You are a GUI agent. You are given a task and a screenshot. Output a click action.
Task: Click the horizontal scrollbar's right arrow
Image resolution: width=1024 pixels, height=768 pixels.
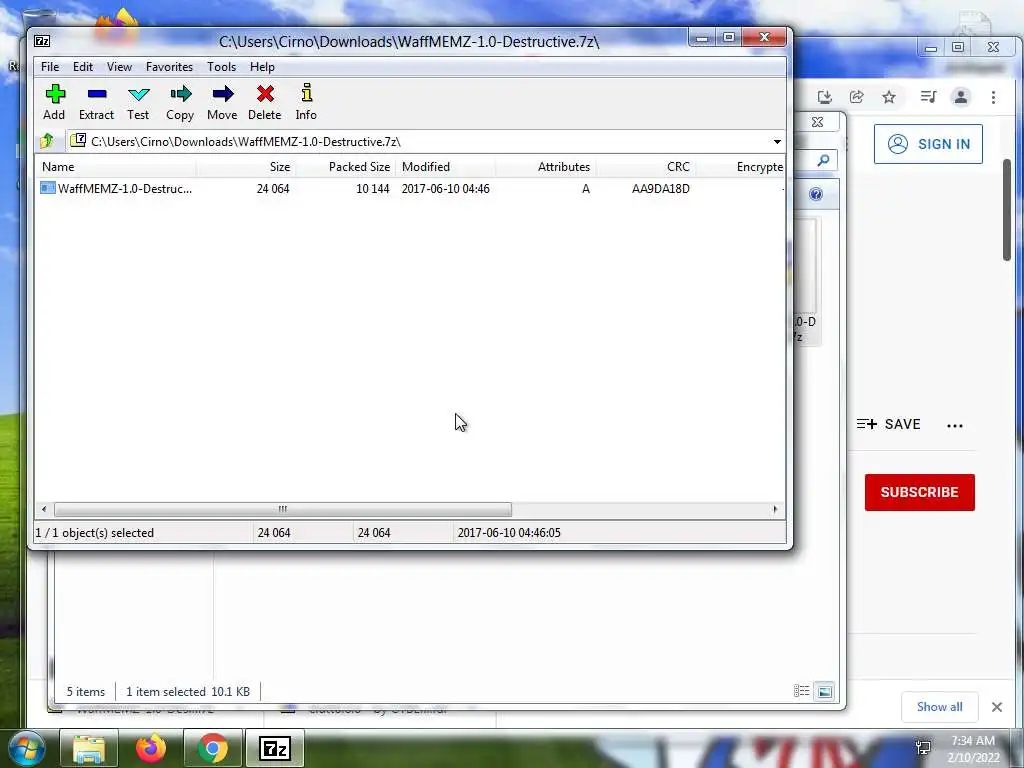[775, 509]
